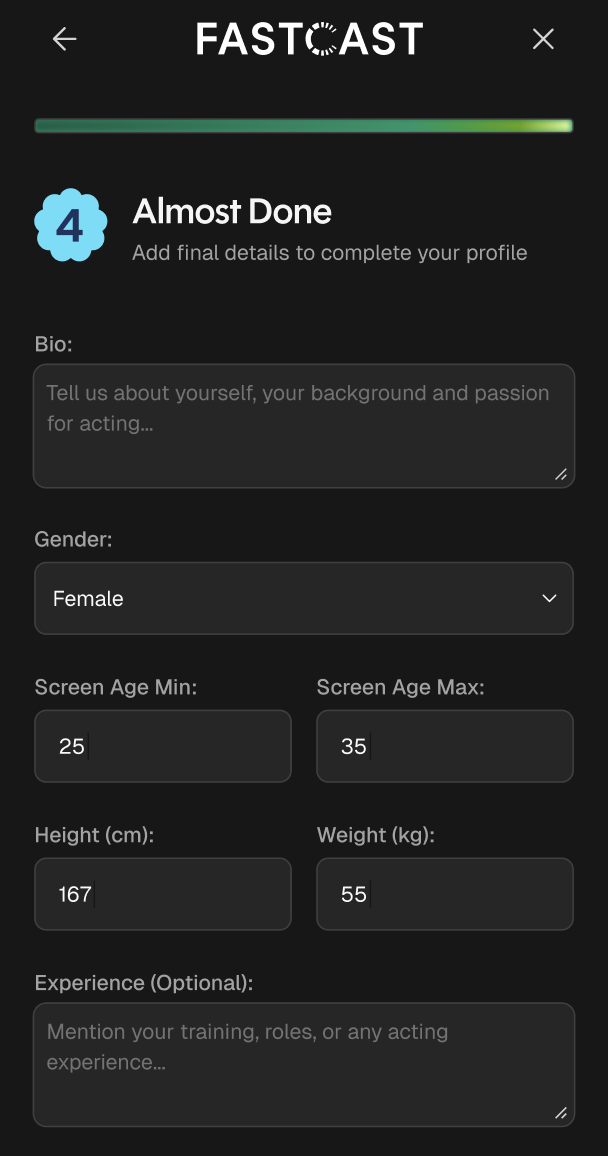Click the FASTCAST logo
The width and height of the screenshot is (608, 1156).
pyautogui.click(x=310, y=39)
